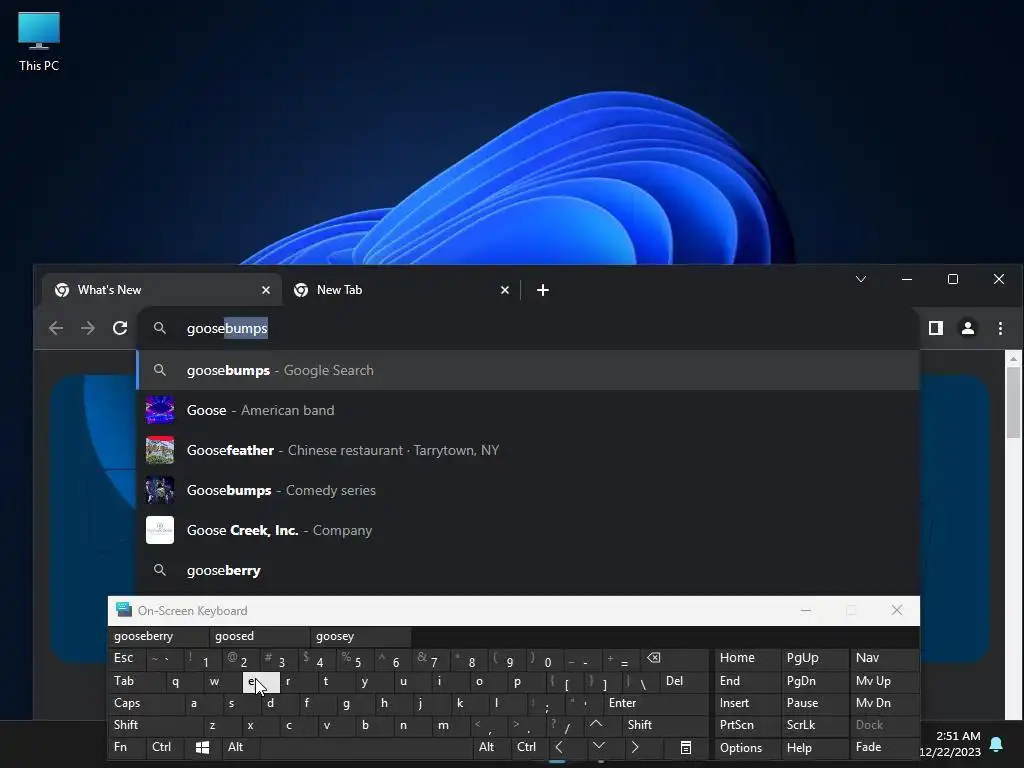
Task: Open the taskbar notification bell
Action: point(997,744)
